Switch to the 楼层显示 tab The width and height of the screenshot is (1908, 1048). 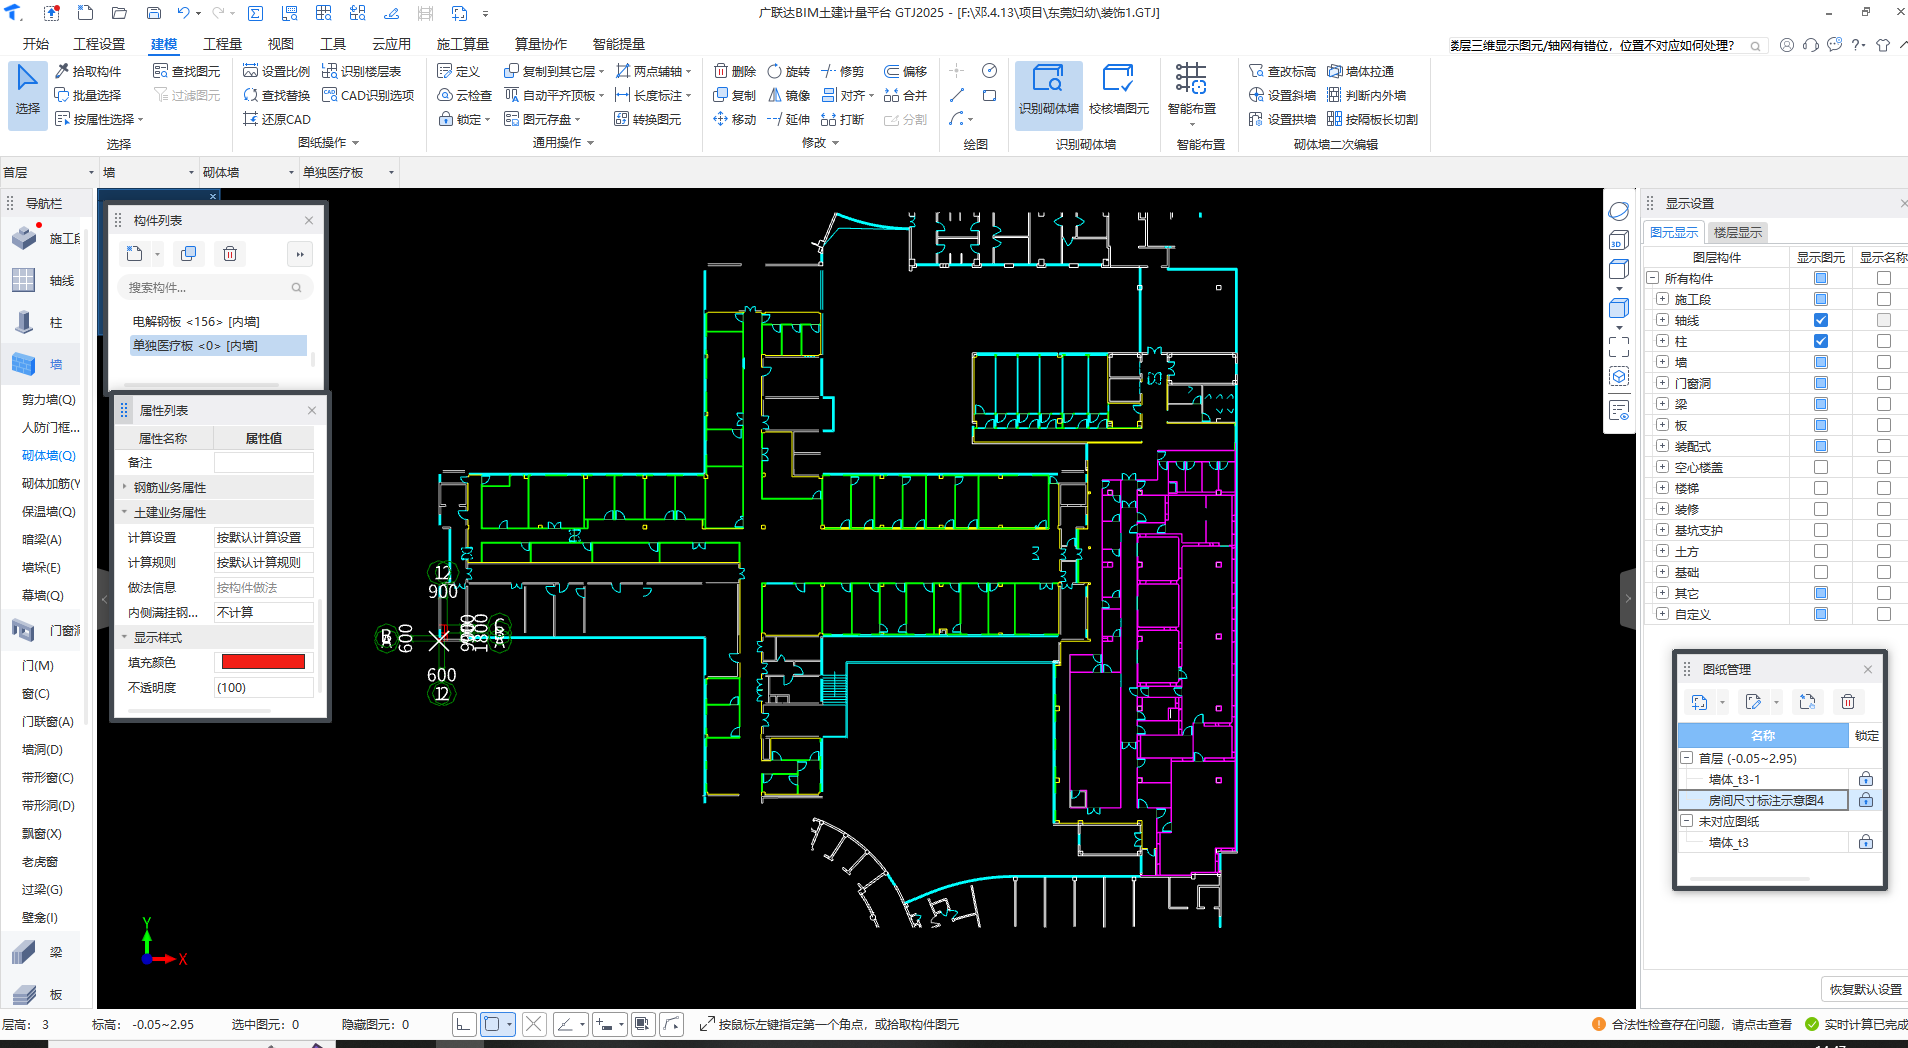[1738, 232]
